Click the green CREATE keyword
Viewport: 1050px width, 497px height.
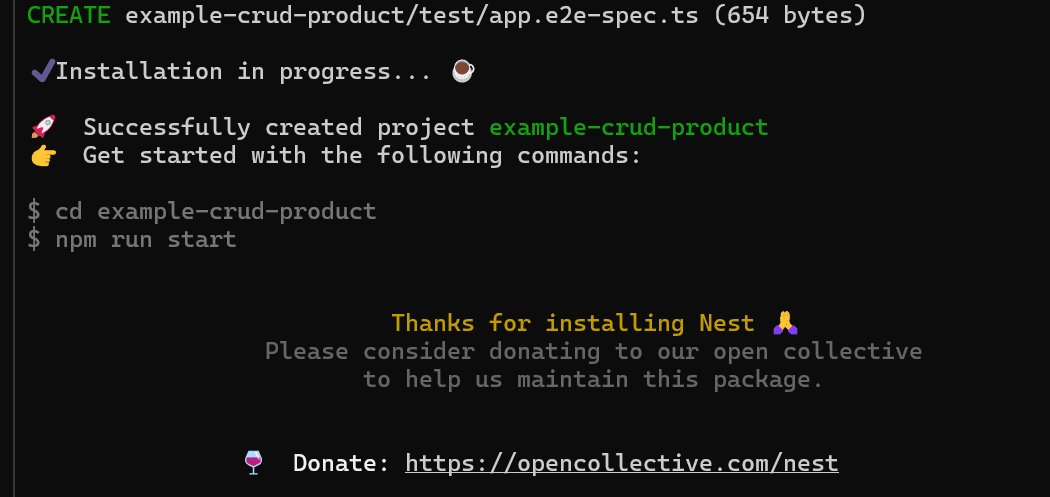coord(69,15)
